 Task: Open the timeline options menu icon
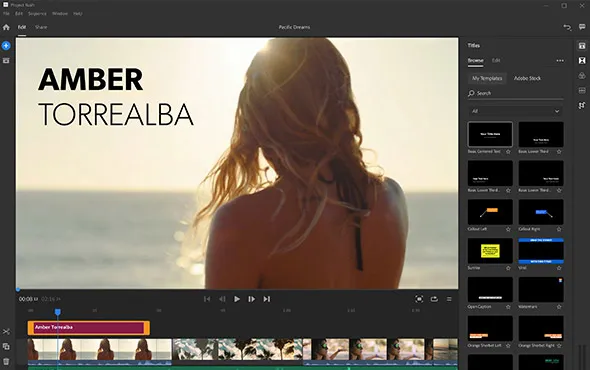click(x=449, y=299)
